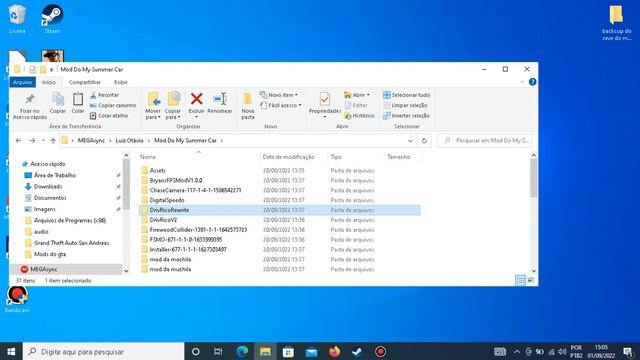Click MEGAsync in address bar path

(91, 140)
